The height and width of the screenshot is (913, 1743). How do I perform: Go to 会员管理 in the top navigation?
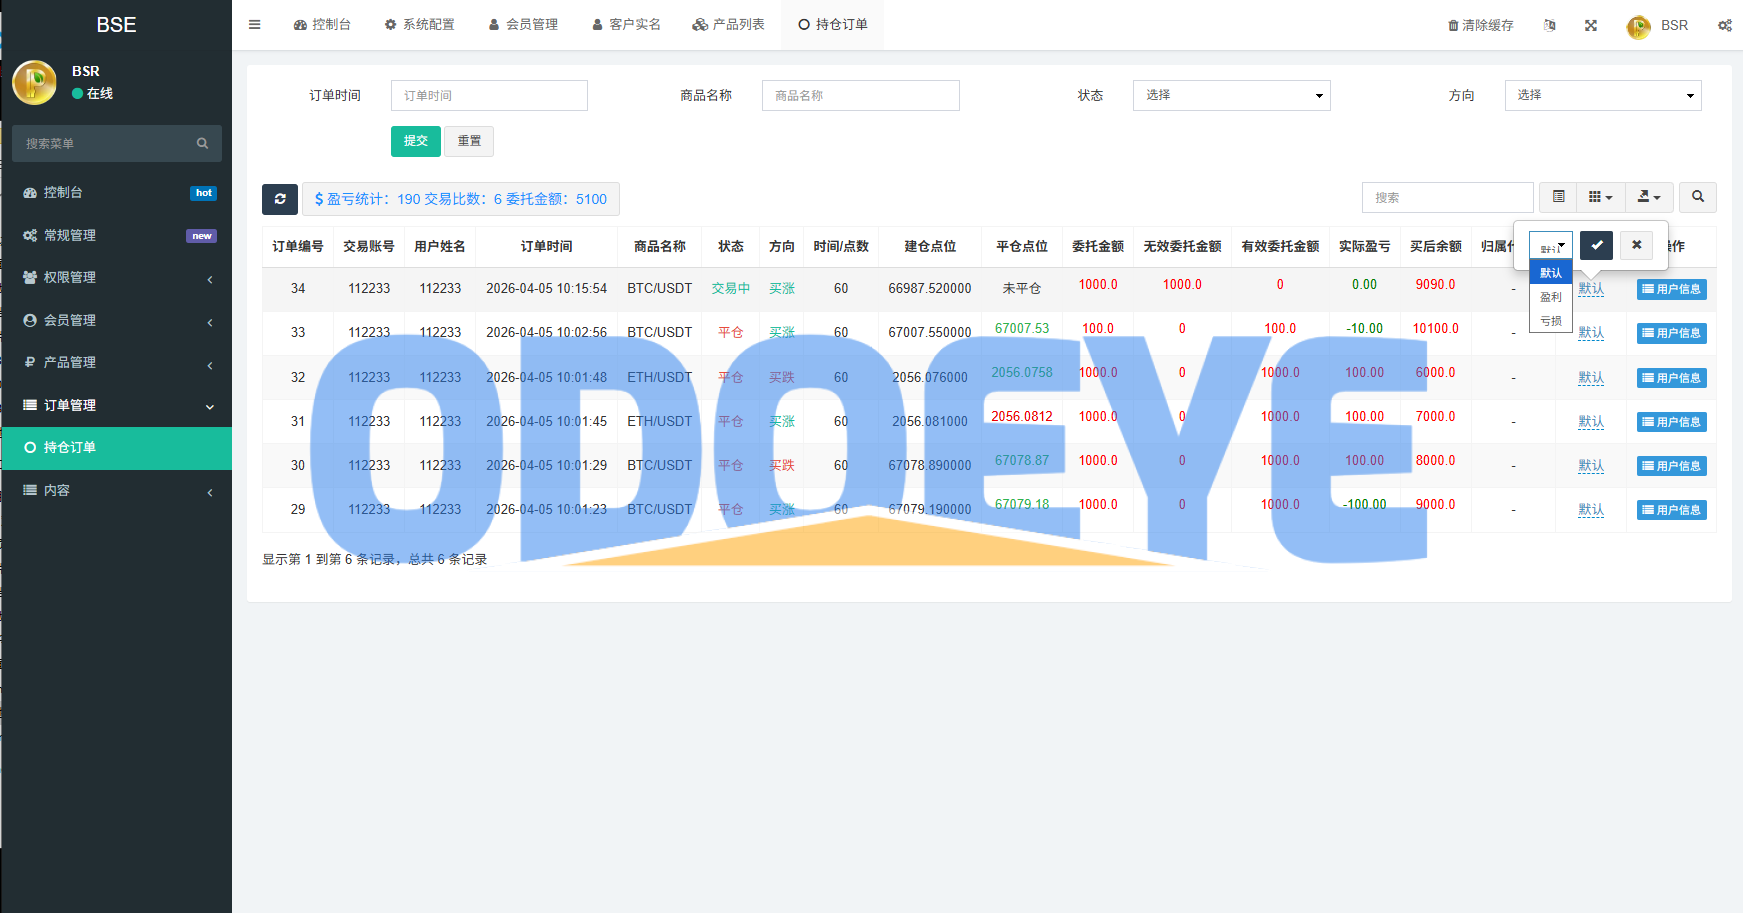pos(523,25)
